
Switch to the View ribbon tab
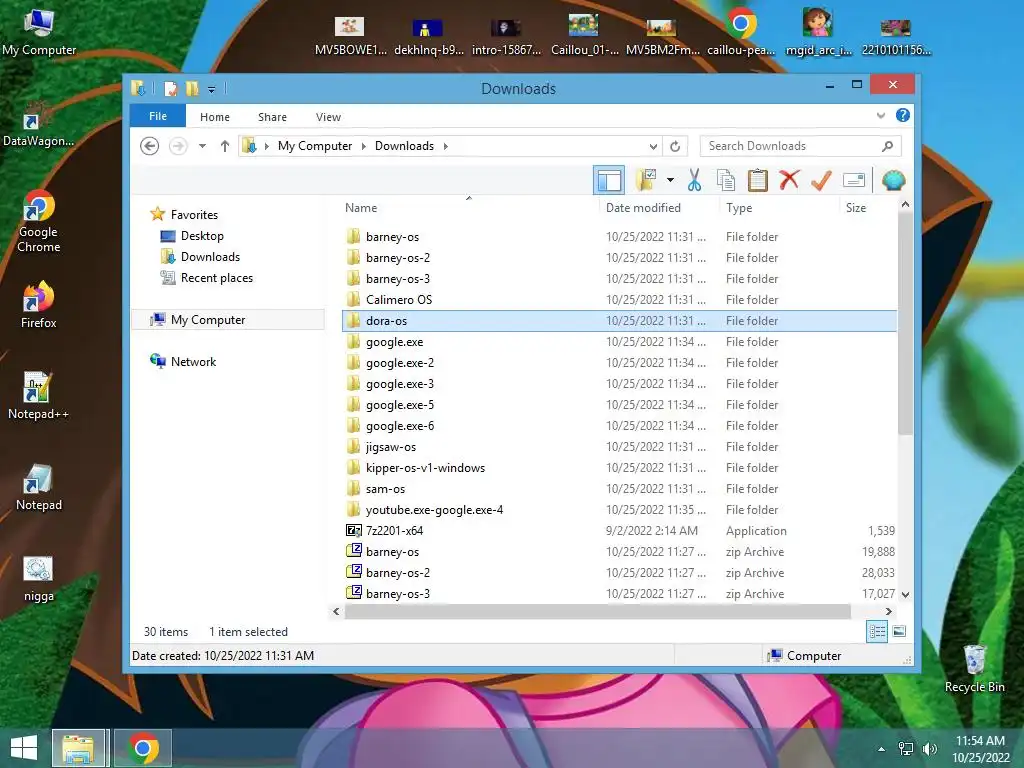point(328,117)
